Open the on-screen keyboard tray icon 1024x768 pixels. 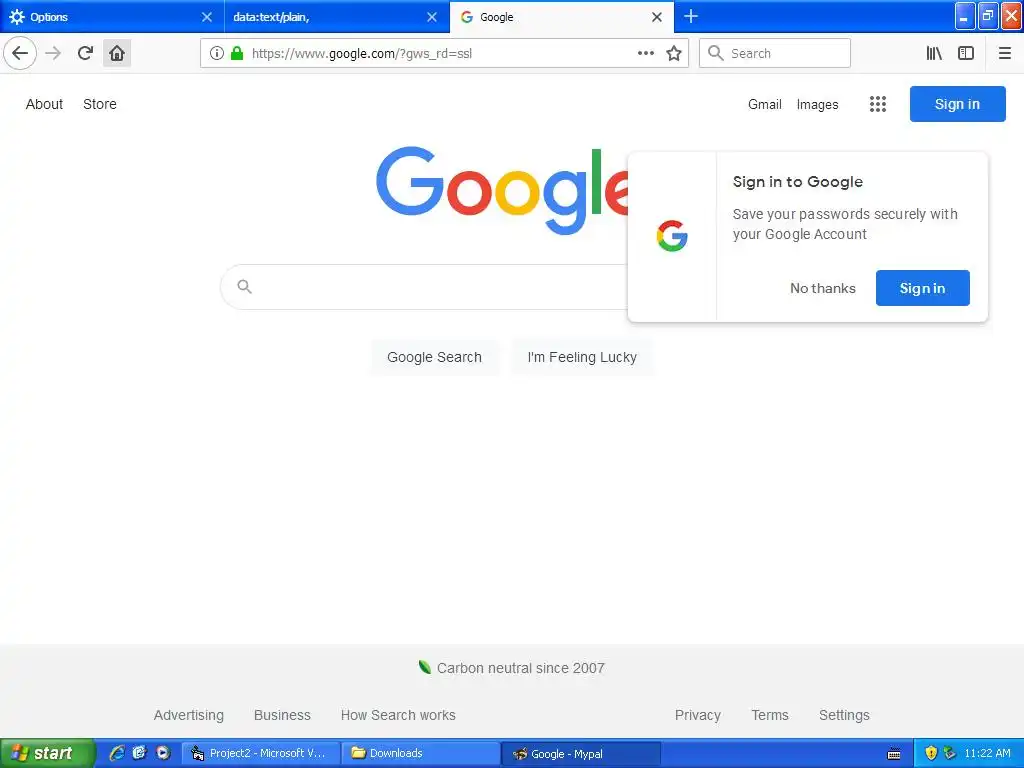[894, 754]
